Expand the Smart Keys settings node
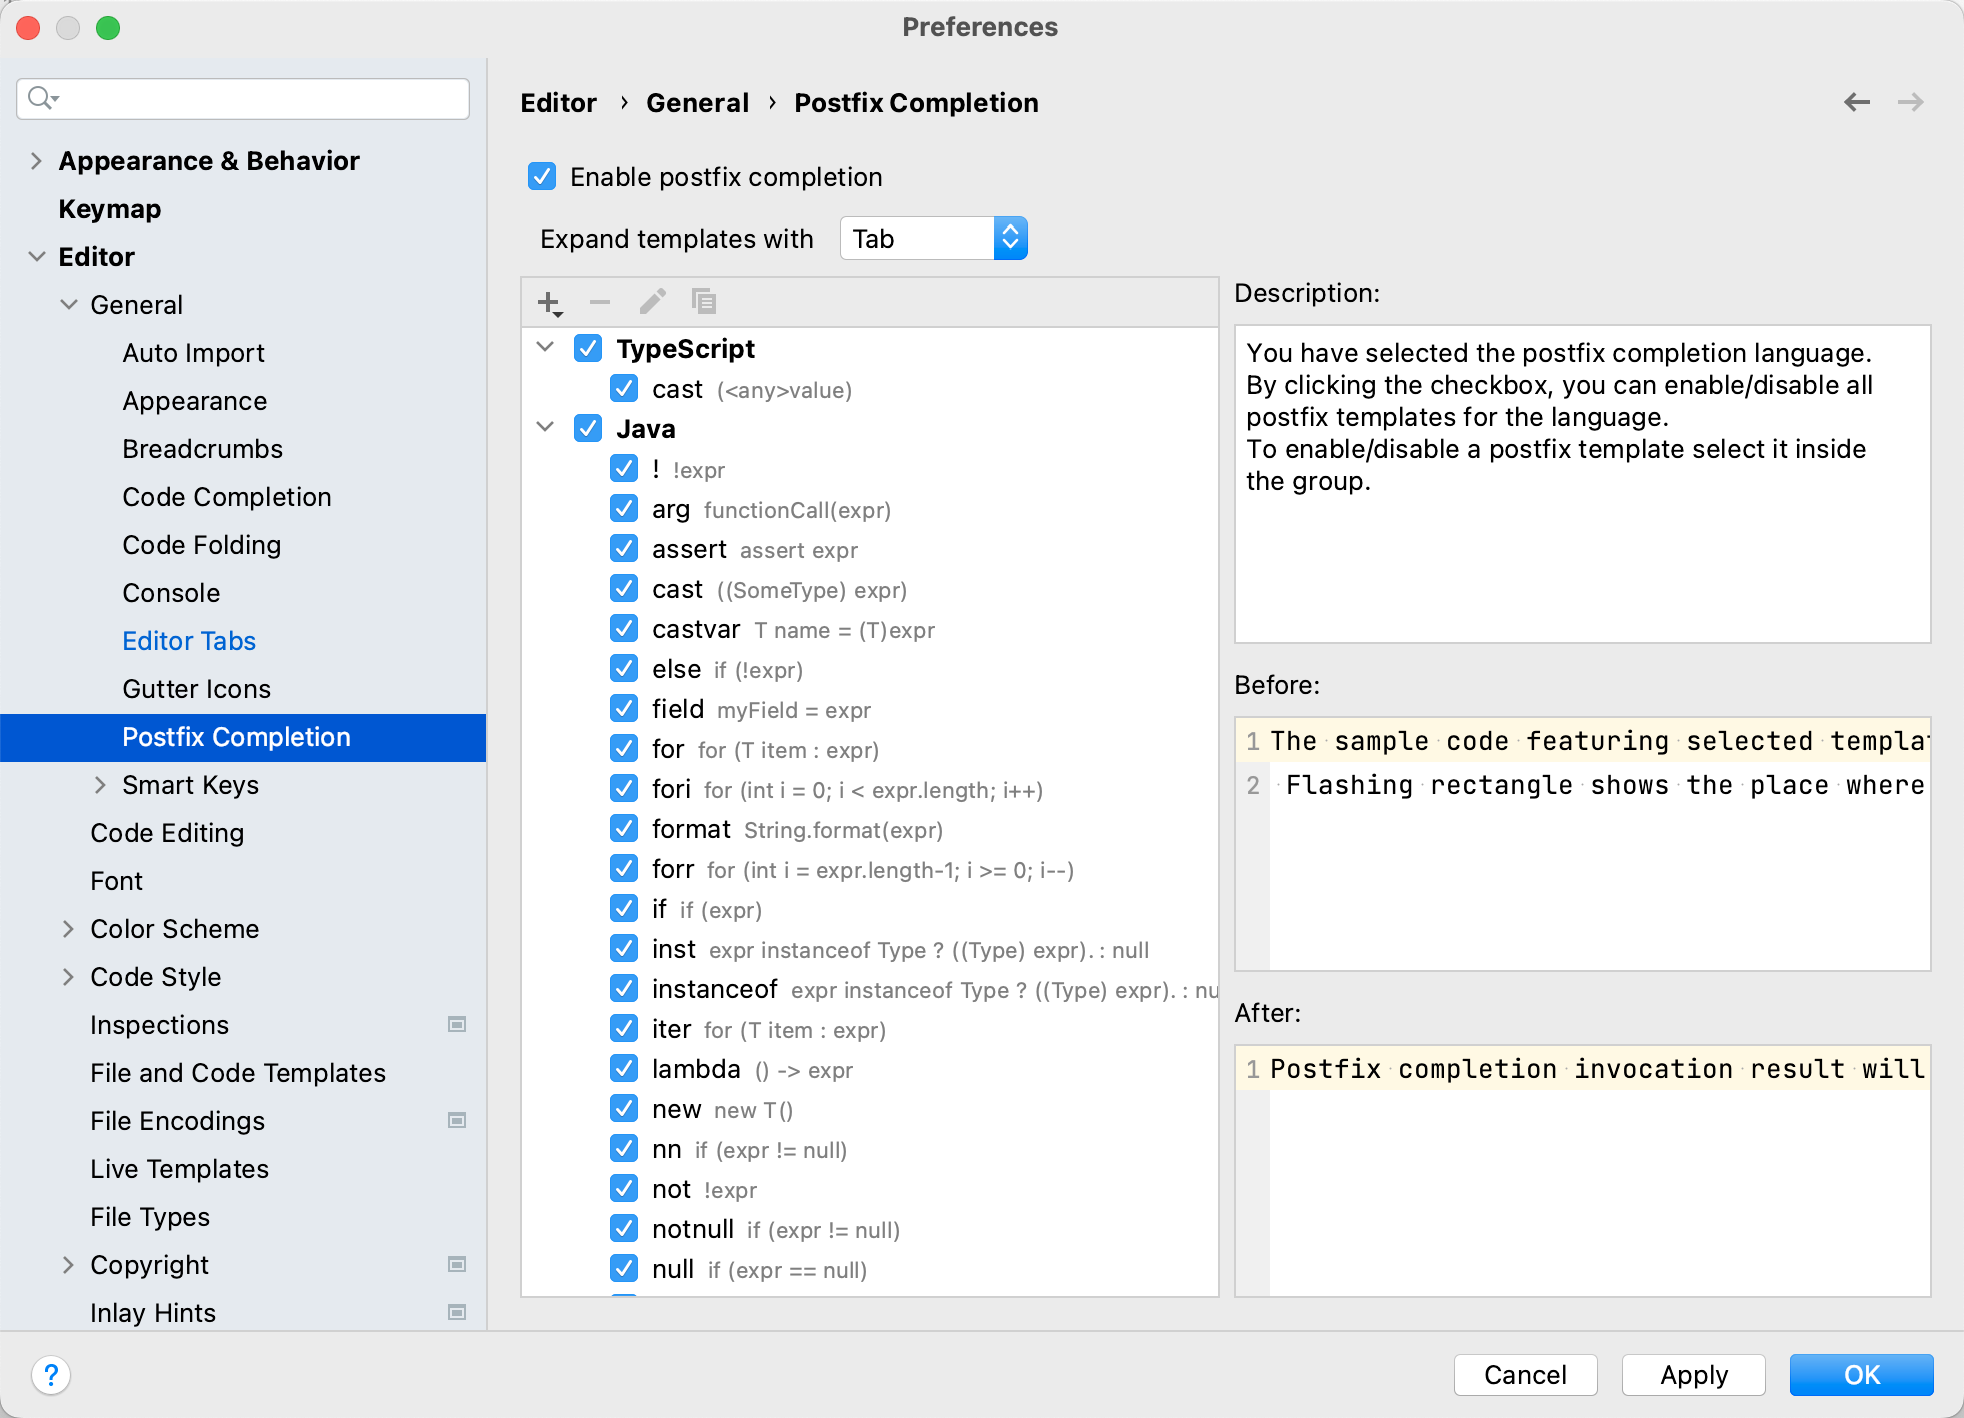The image size is (1964, 1418). pos(100,785)
